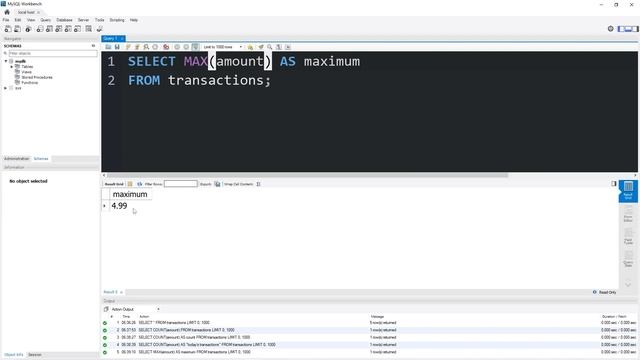
Task: Click the stop query execution icon
Action: pyautogui.click(x=155, y=47)
